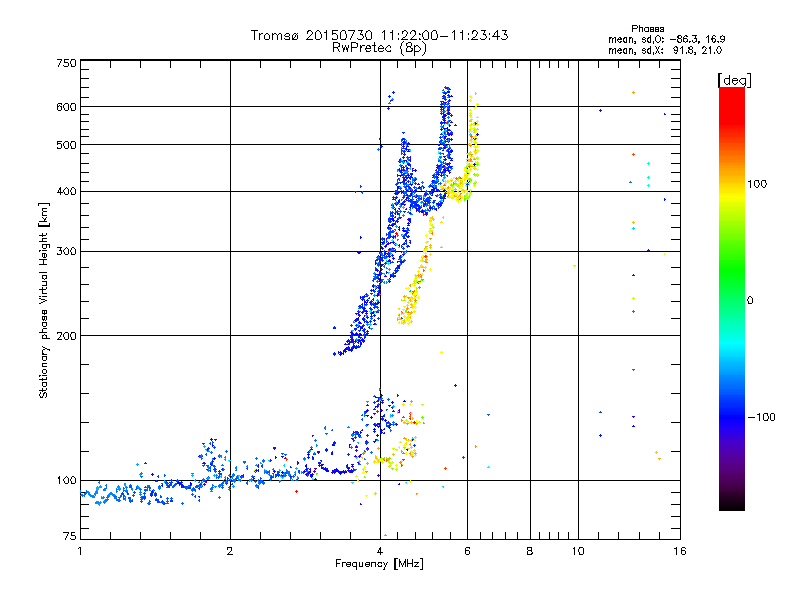
Task: Click the '8' tick label on the frequency axis
Action: 530,551
